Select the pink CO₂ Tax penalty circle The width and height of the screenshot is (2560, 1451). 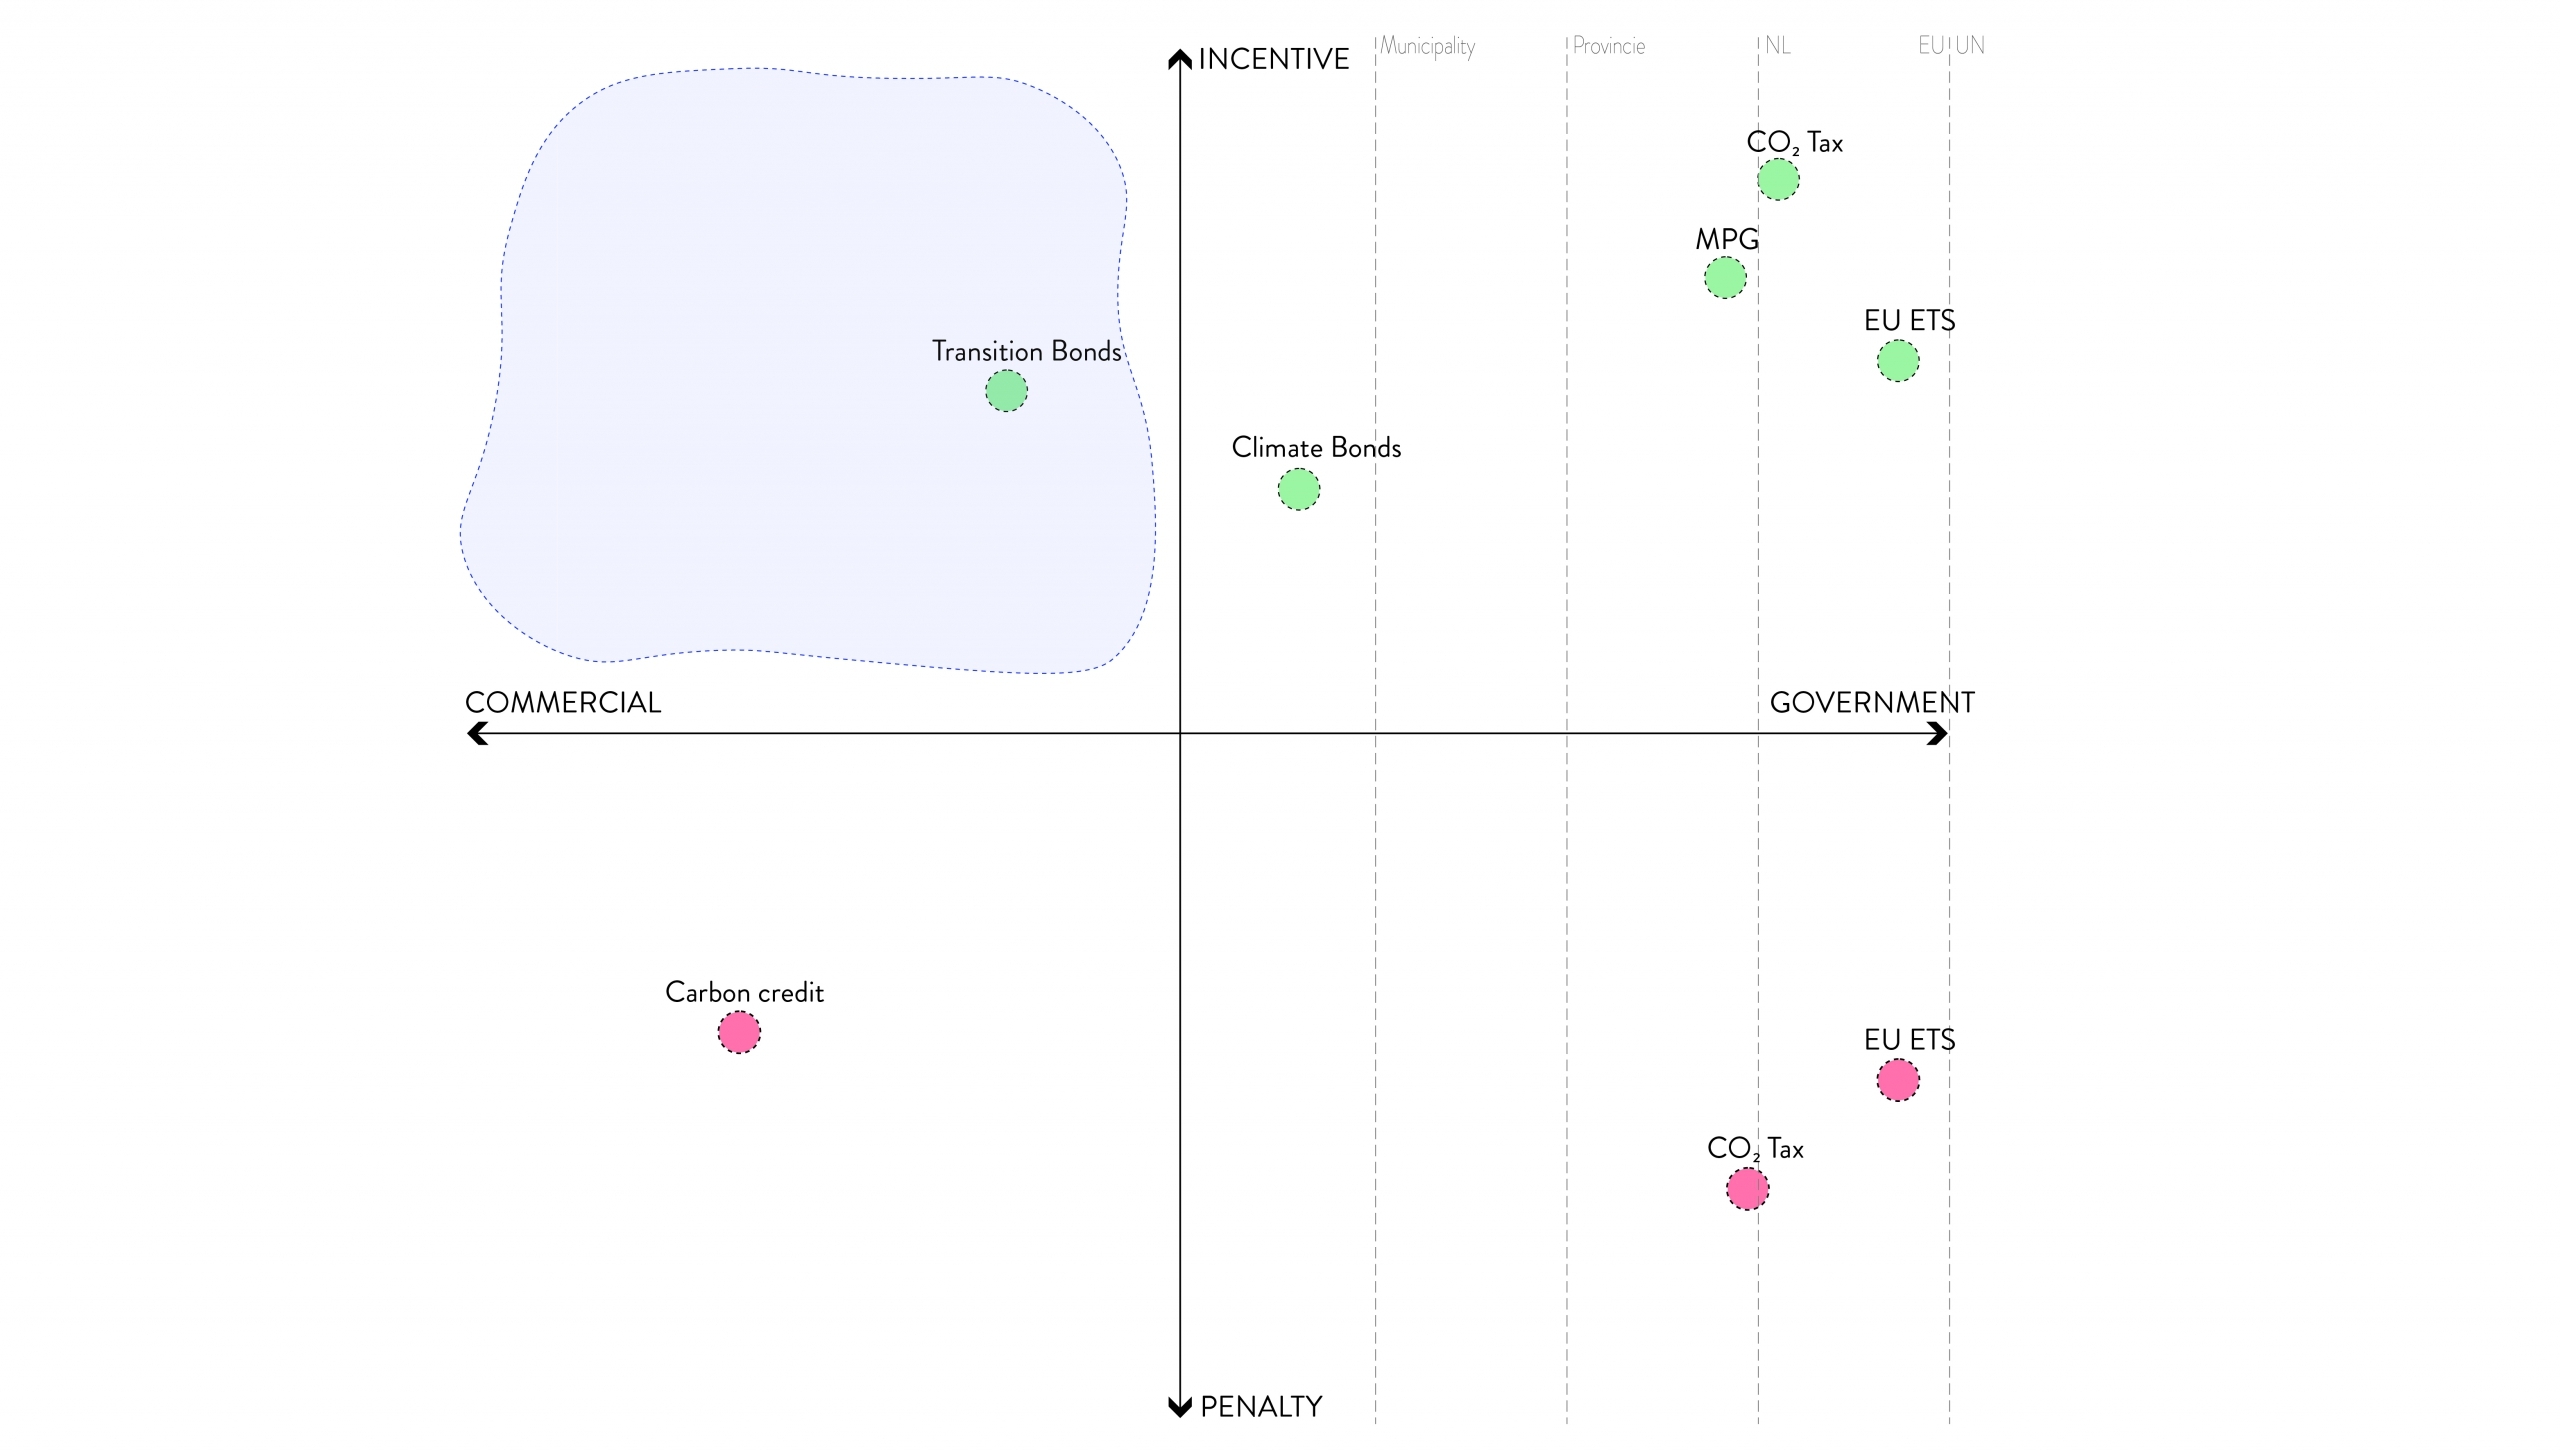[x=1747, y=1190]
